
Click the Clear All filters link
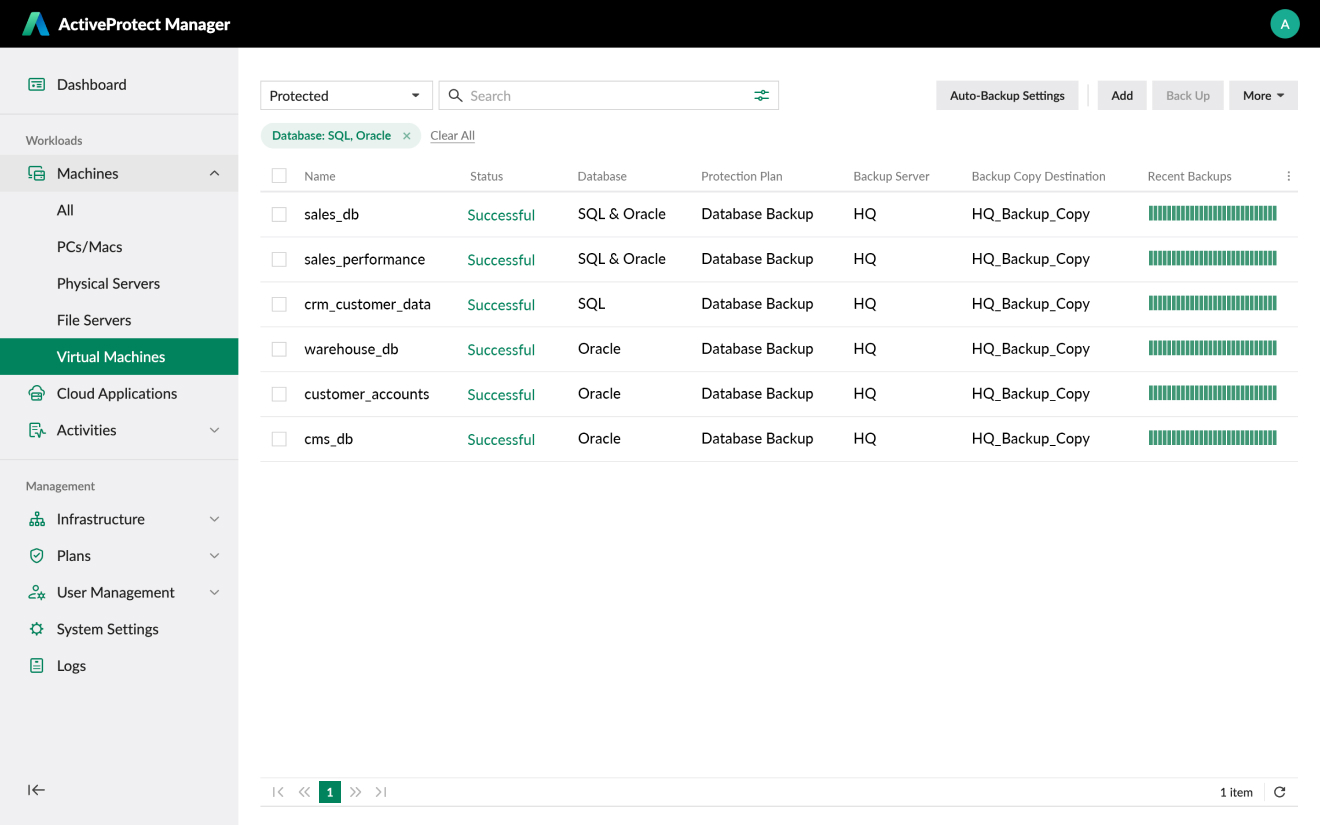click(452, 136)
